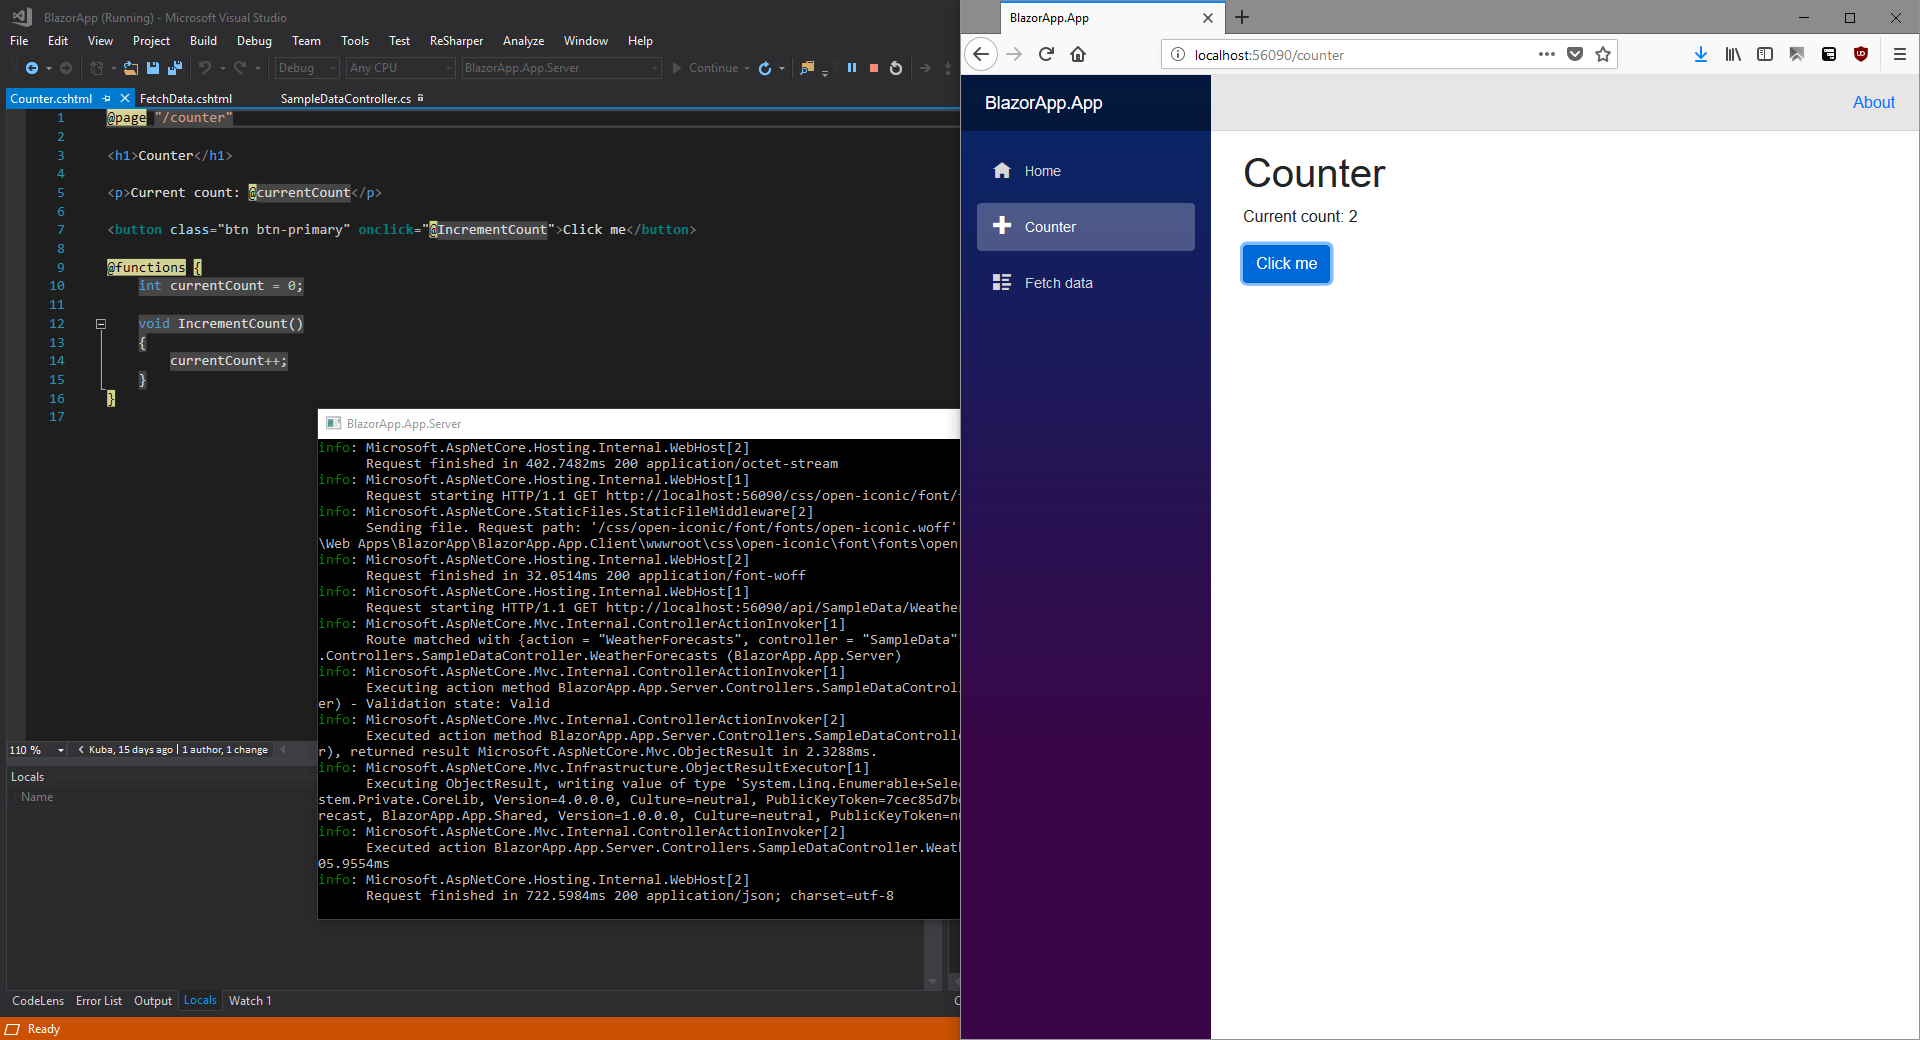The width and height of the screenshot is (1920, 1040).
Task: Open the Build menu
Action: (x=203, y=41)
